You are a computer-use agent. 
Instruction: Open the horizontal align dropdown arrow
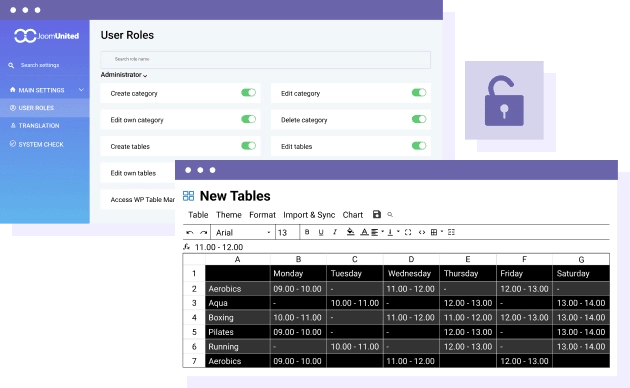(382, 231)
